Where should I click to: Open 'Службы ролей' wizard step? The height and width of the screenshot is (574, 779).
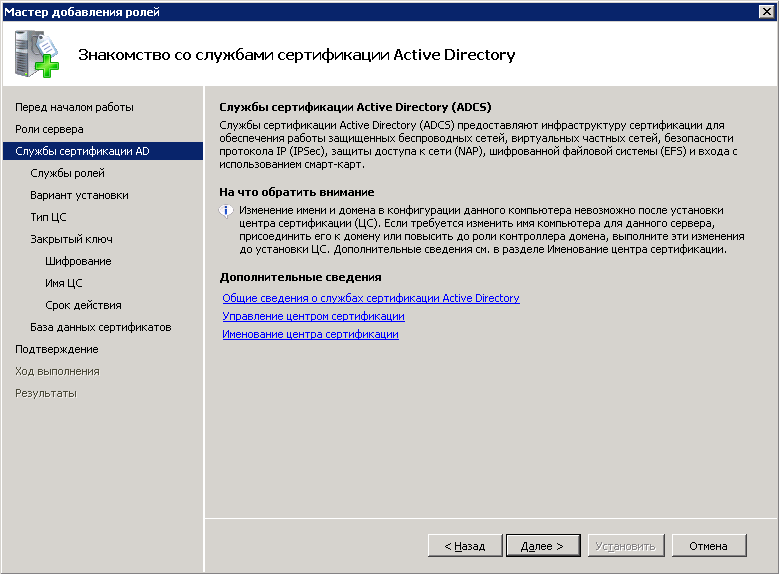67,173
